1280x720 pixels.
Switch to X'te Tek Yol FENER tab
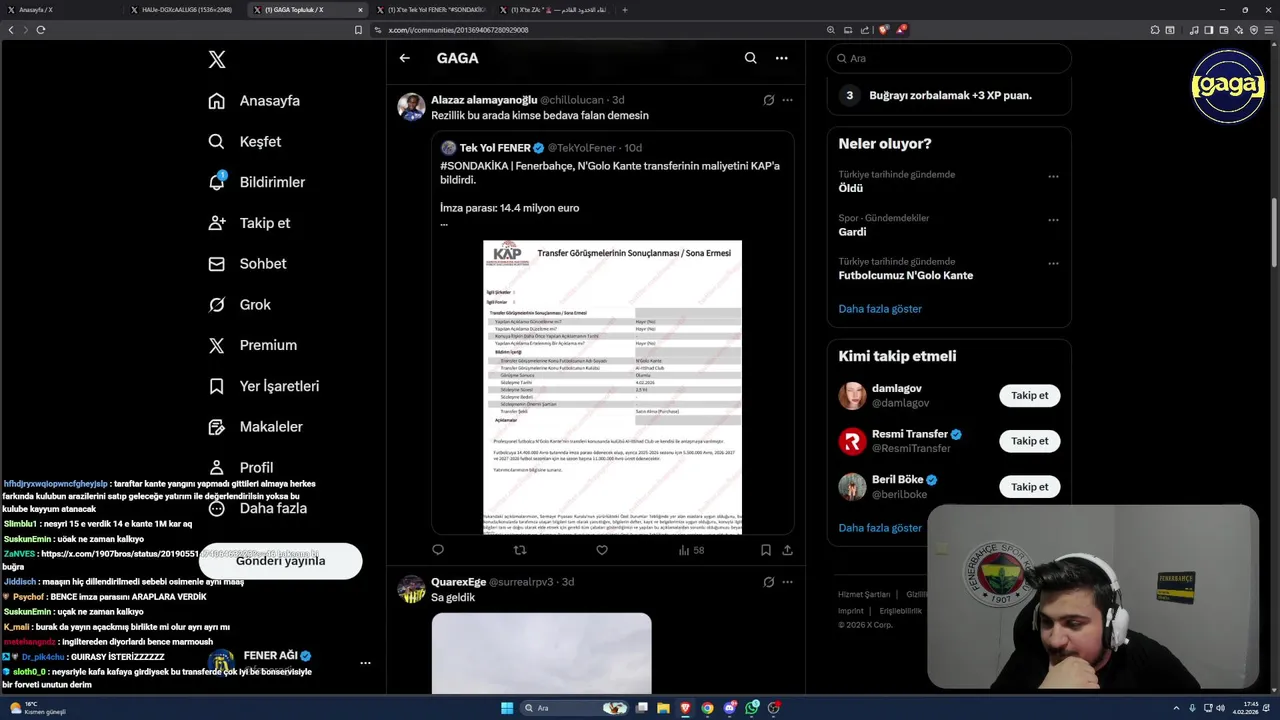[435, 10]
